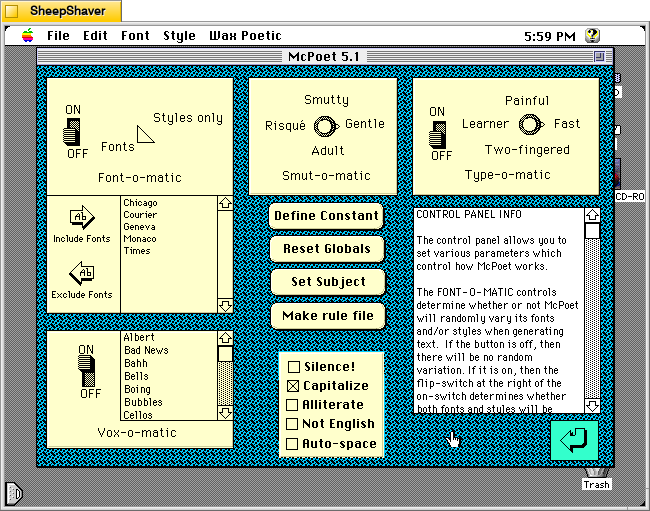Click the info text scrollbar track
Viewport: 650px width, 511px height.
point(592,318)
